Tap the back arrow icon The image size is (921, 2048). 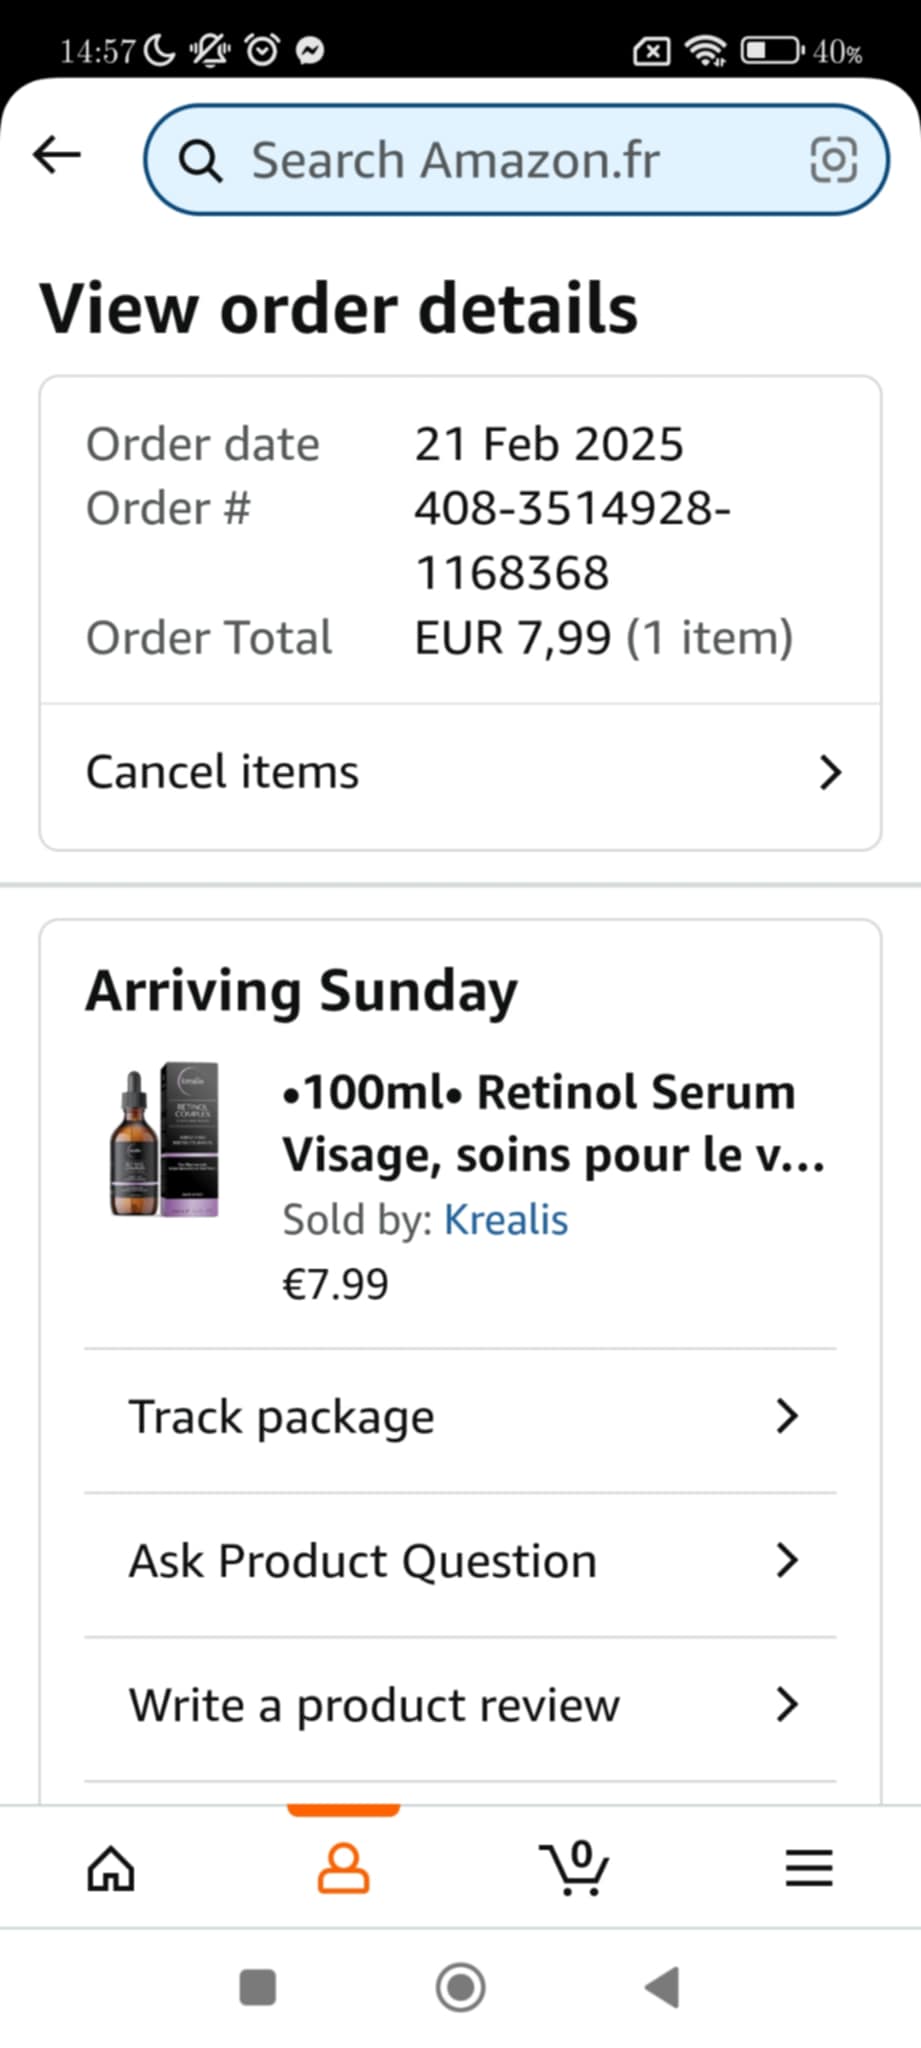pyautogui.click(x=57, y=156)
